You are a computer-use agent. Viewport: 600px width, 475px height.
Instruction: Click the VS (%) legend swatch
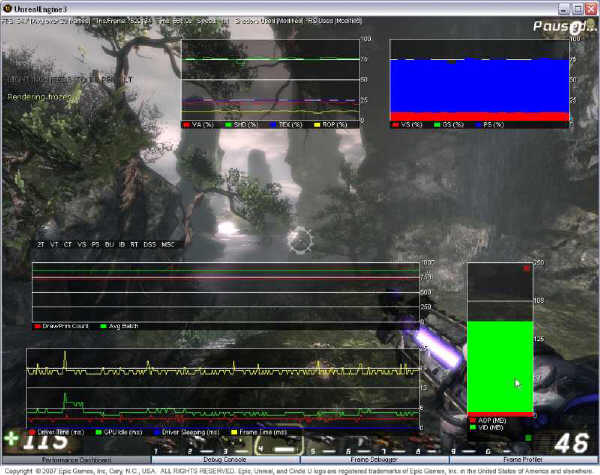tap(396, 125)
